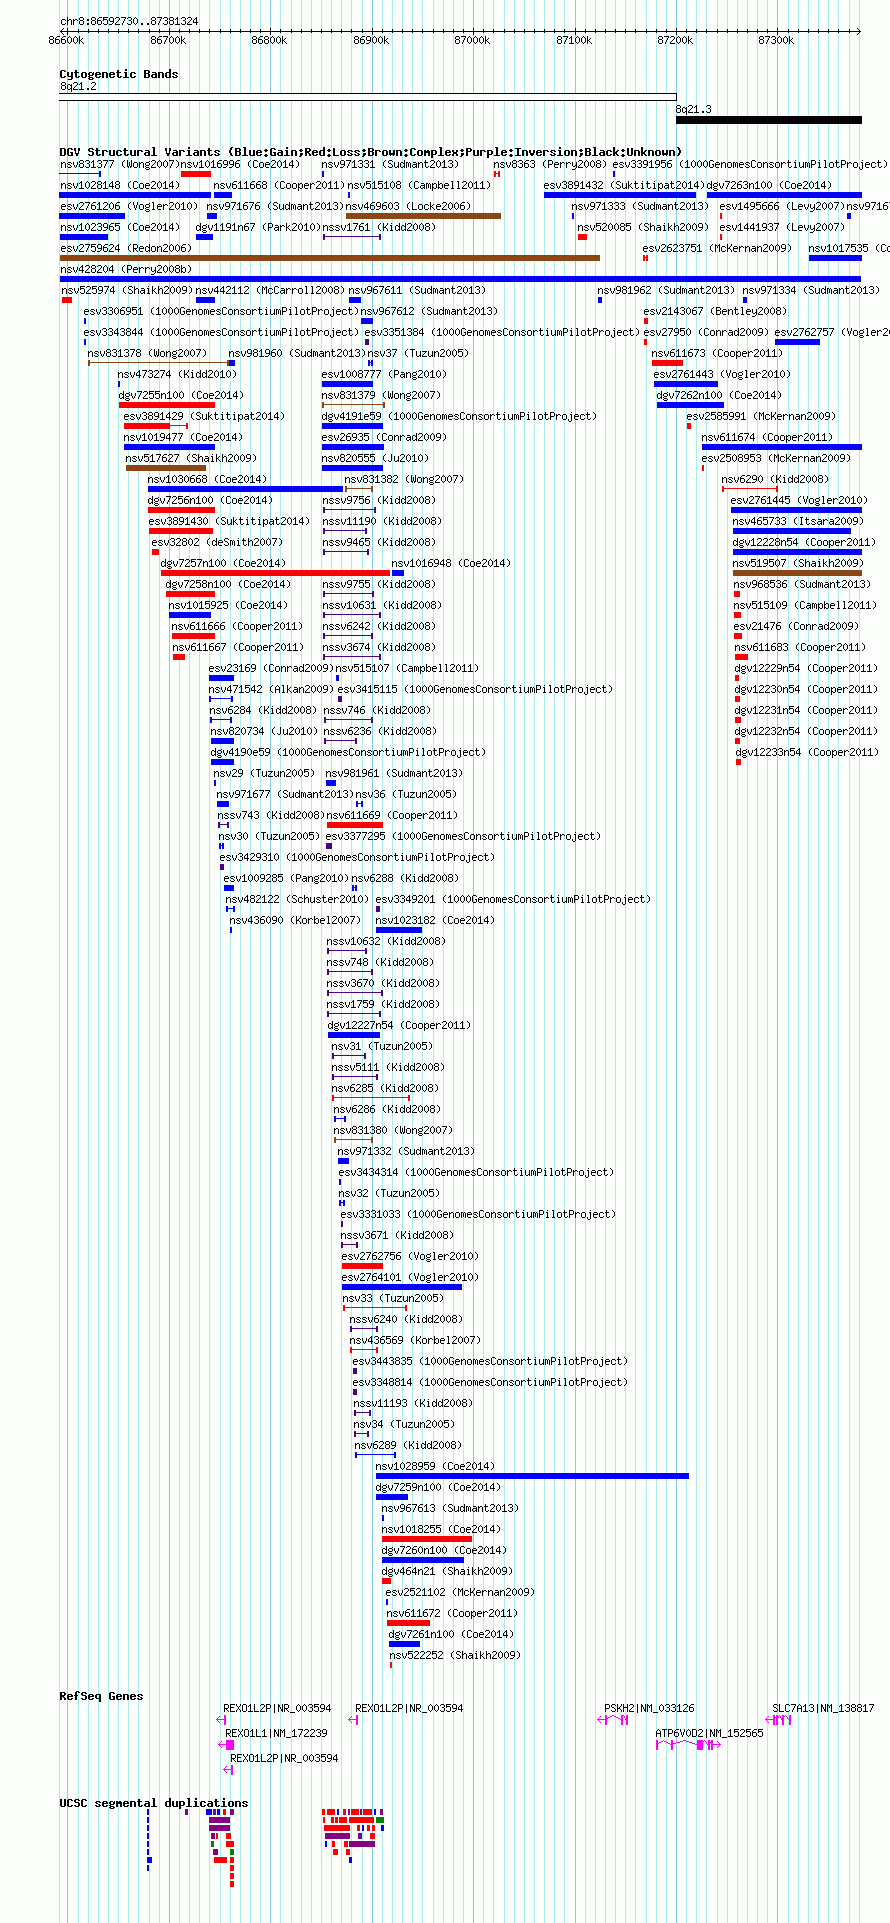Select variant nsv436569 (Korbel2007) label

pyautogui.click(x=415, y=1340)
